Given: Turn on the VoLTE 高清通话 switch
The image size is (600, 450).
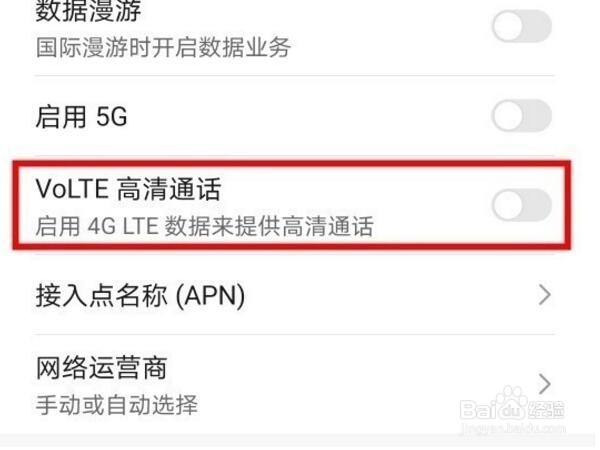Looking at the screenshot, I should (522, 205).
